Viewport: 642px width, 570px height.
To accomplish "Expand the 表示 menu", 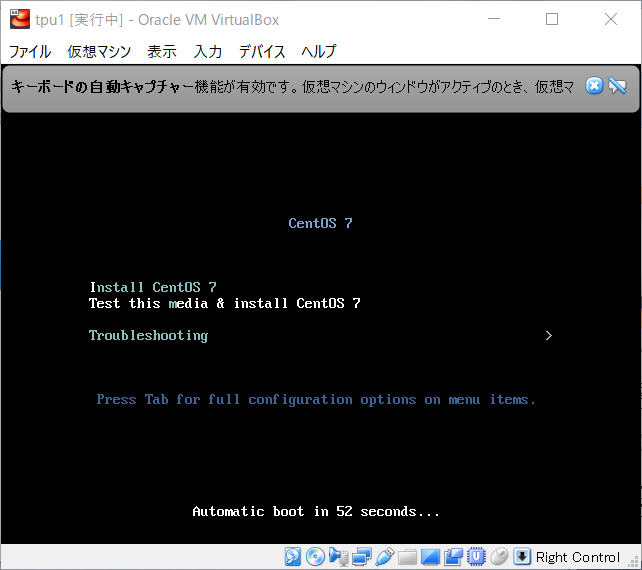I will [162, 52].
